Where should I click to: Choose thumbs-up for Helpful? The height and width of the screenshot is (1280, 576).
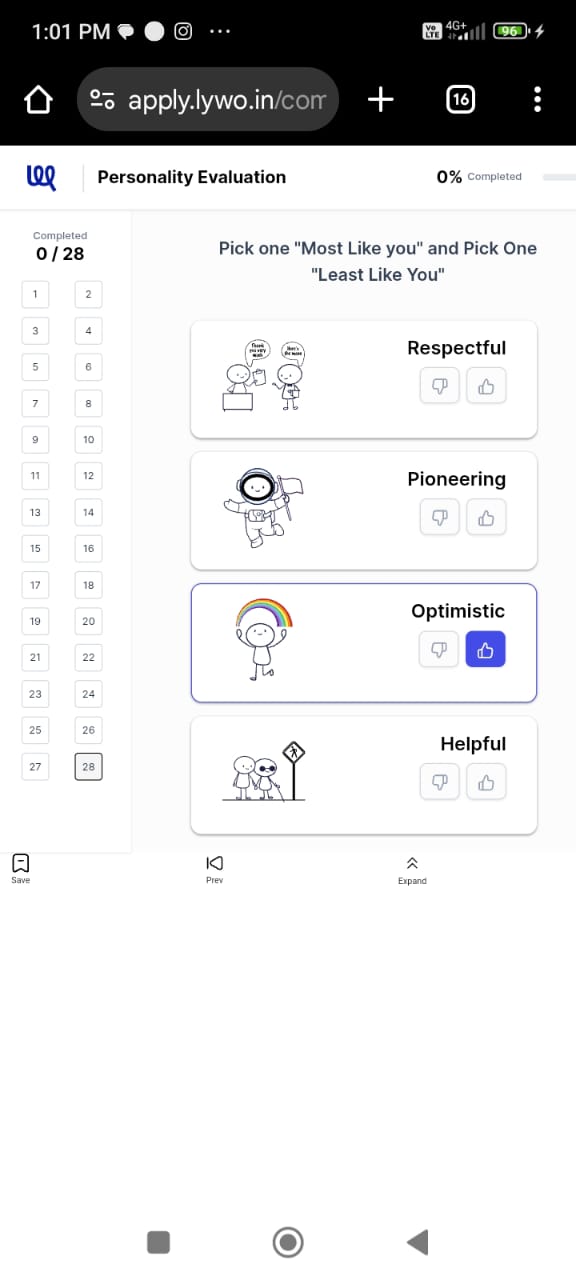[x=486, y=782]
